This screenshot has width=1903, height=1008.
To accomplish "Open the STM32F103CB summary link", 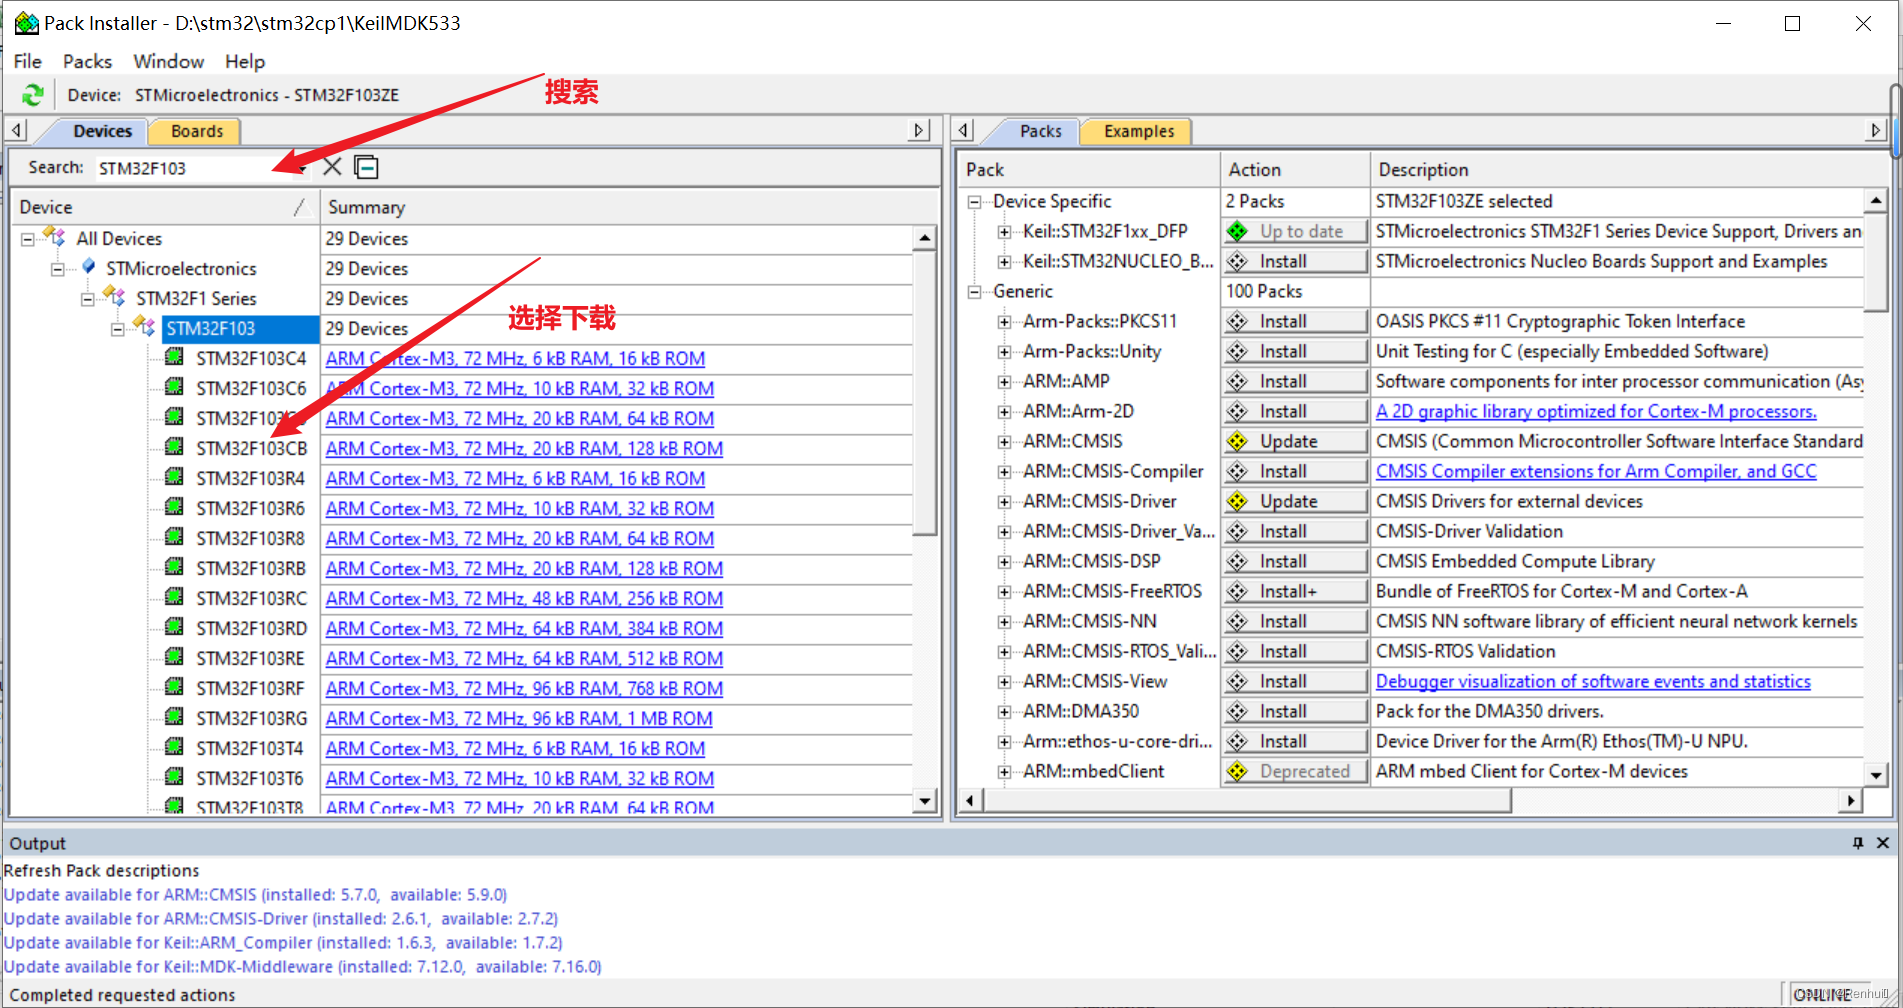I will click(x=524, y=448).
